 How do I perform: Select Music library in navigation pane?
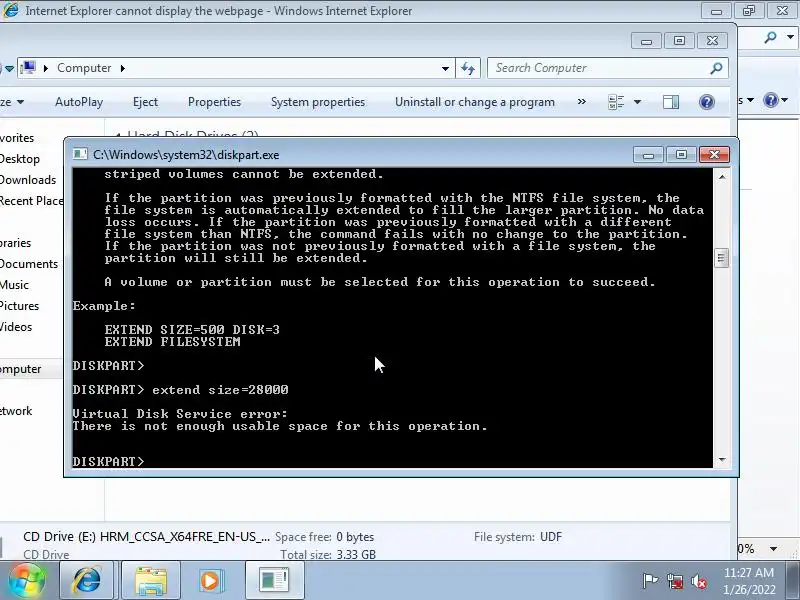coord(14,285)
